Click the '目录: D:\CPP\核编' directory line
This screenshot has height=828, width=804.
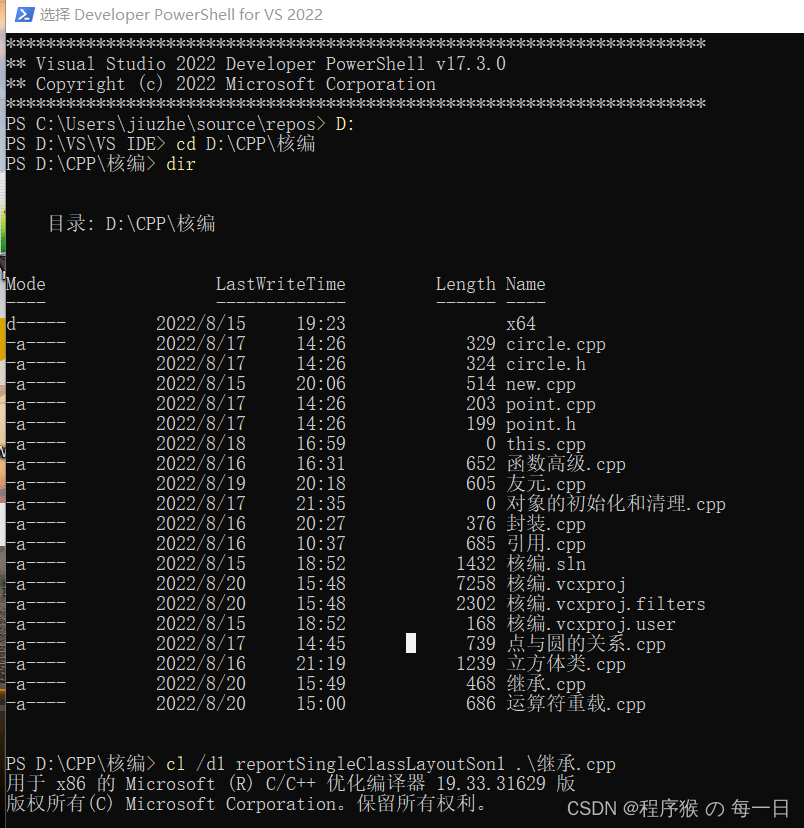click(x=131, y=223)
